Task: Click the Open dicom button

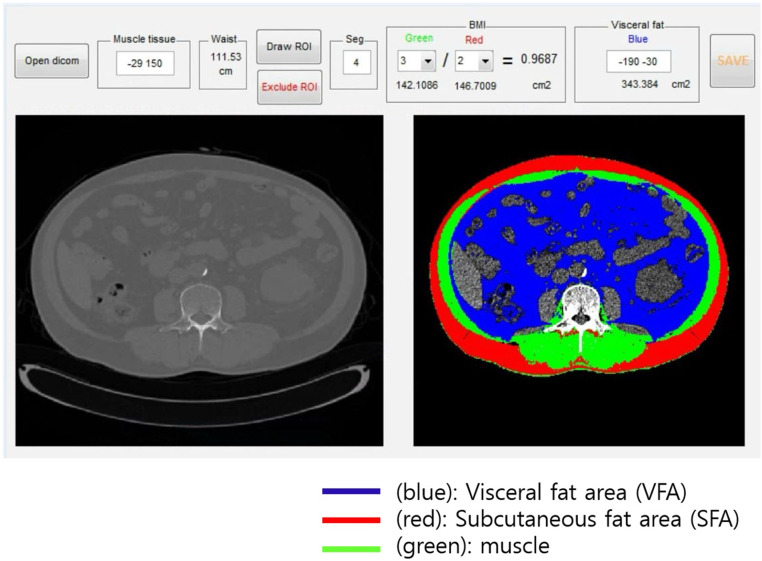Action: click(x=52, y=61)
